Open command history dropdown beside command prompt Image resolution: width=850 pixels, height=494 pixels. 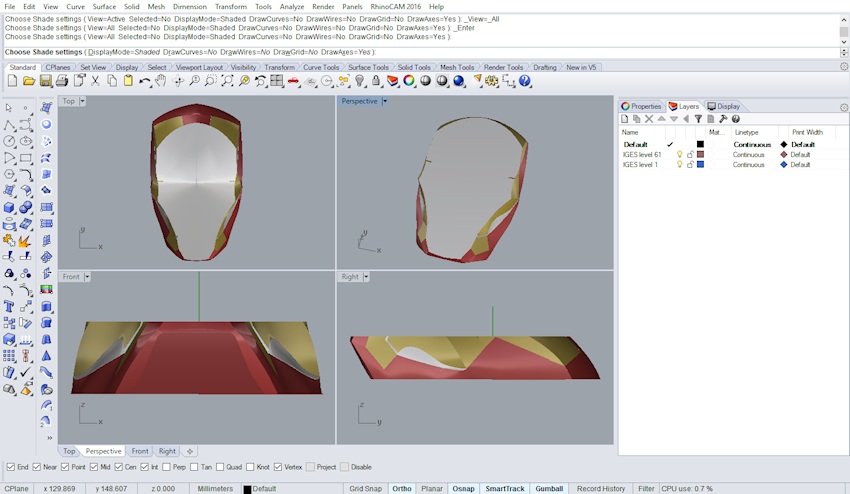point(843,53)
